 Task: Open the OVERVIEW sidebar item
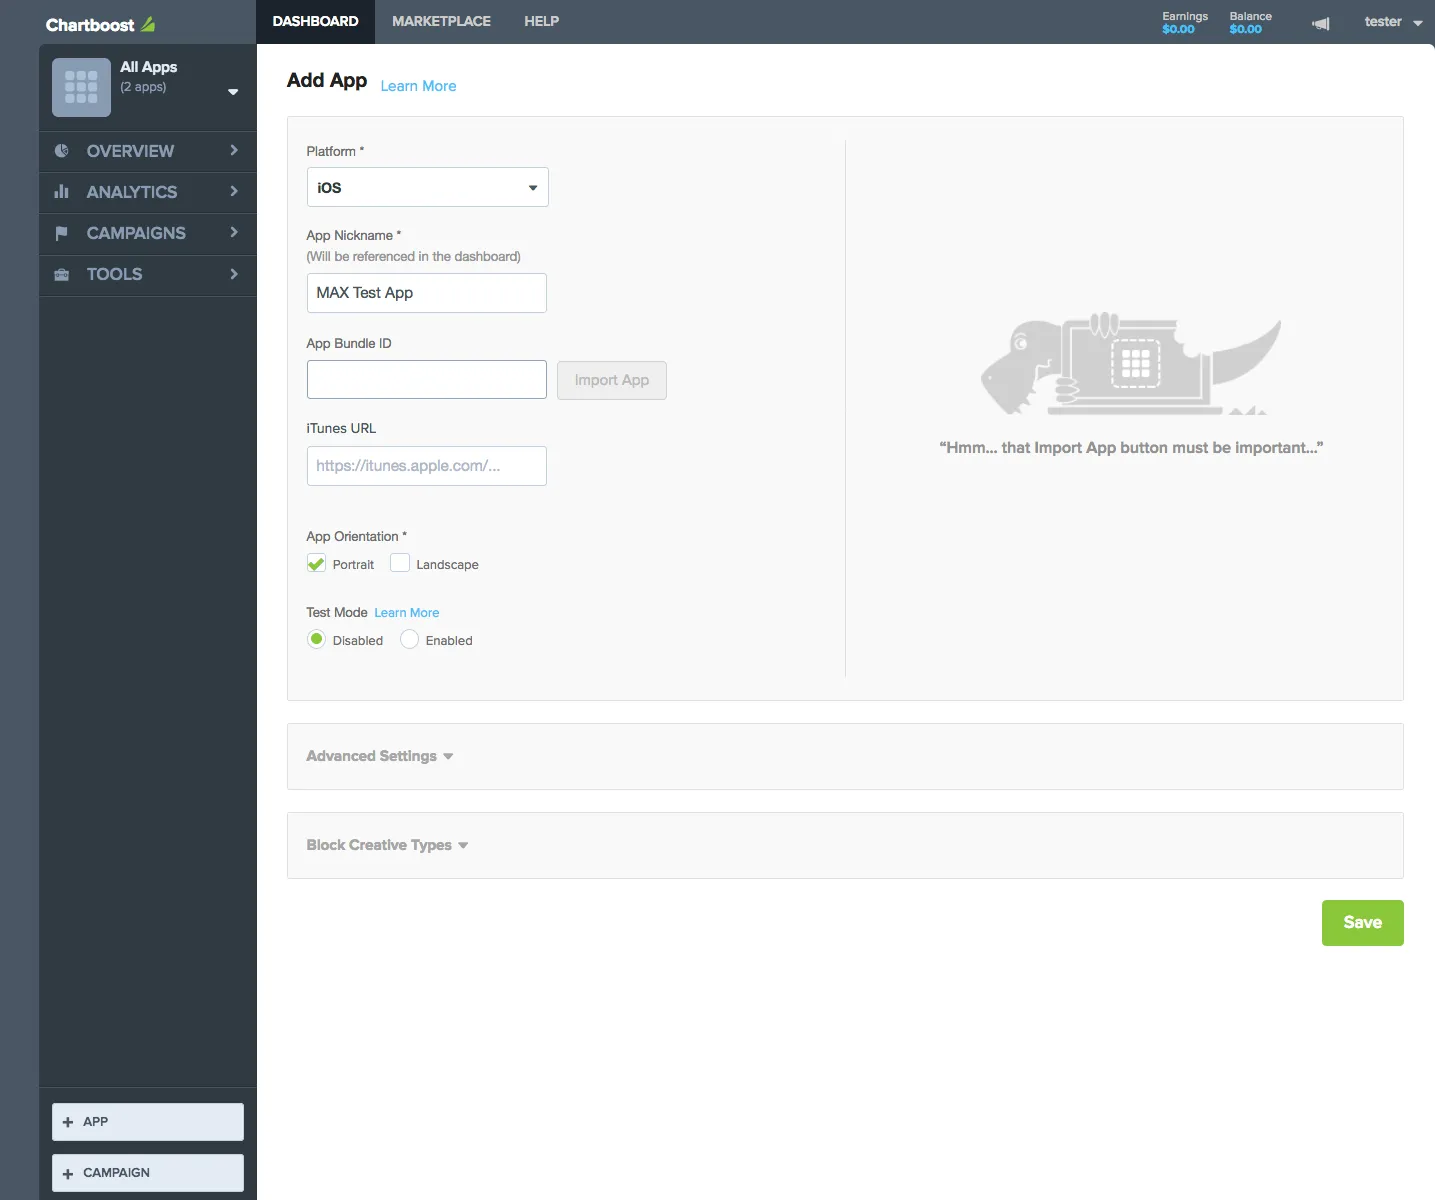[148, 151]
